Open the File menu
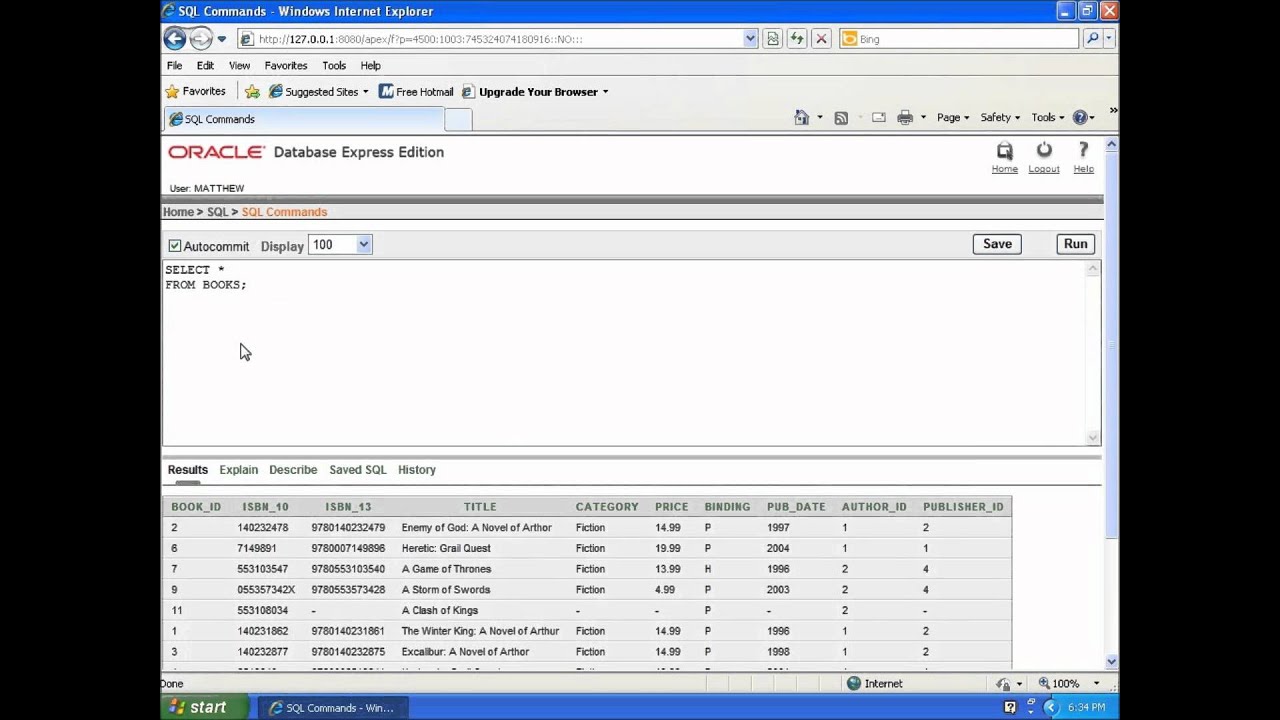Image resolution: width=1280 pixels, height=720 pixels. [174, 66]
